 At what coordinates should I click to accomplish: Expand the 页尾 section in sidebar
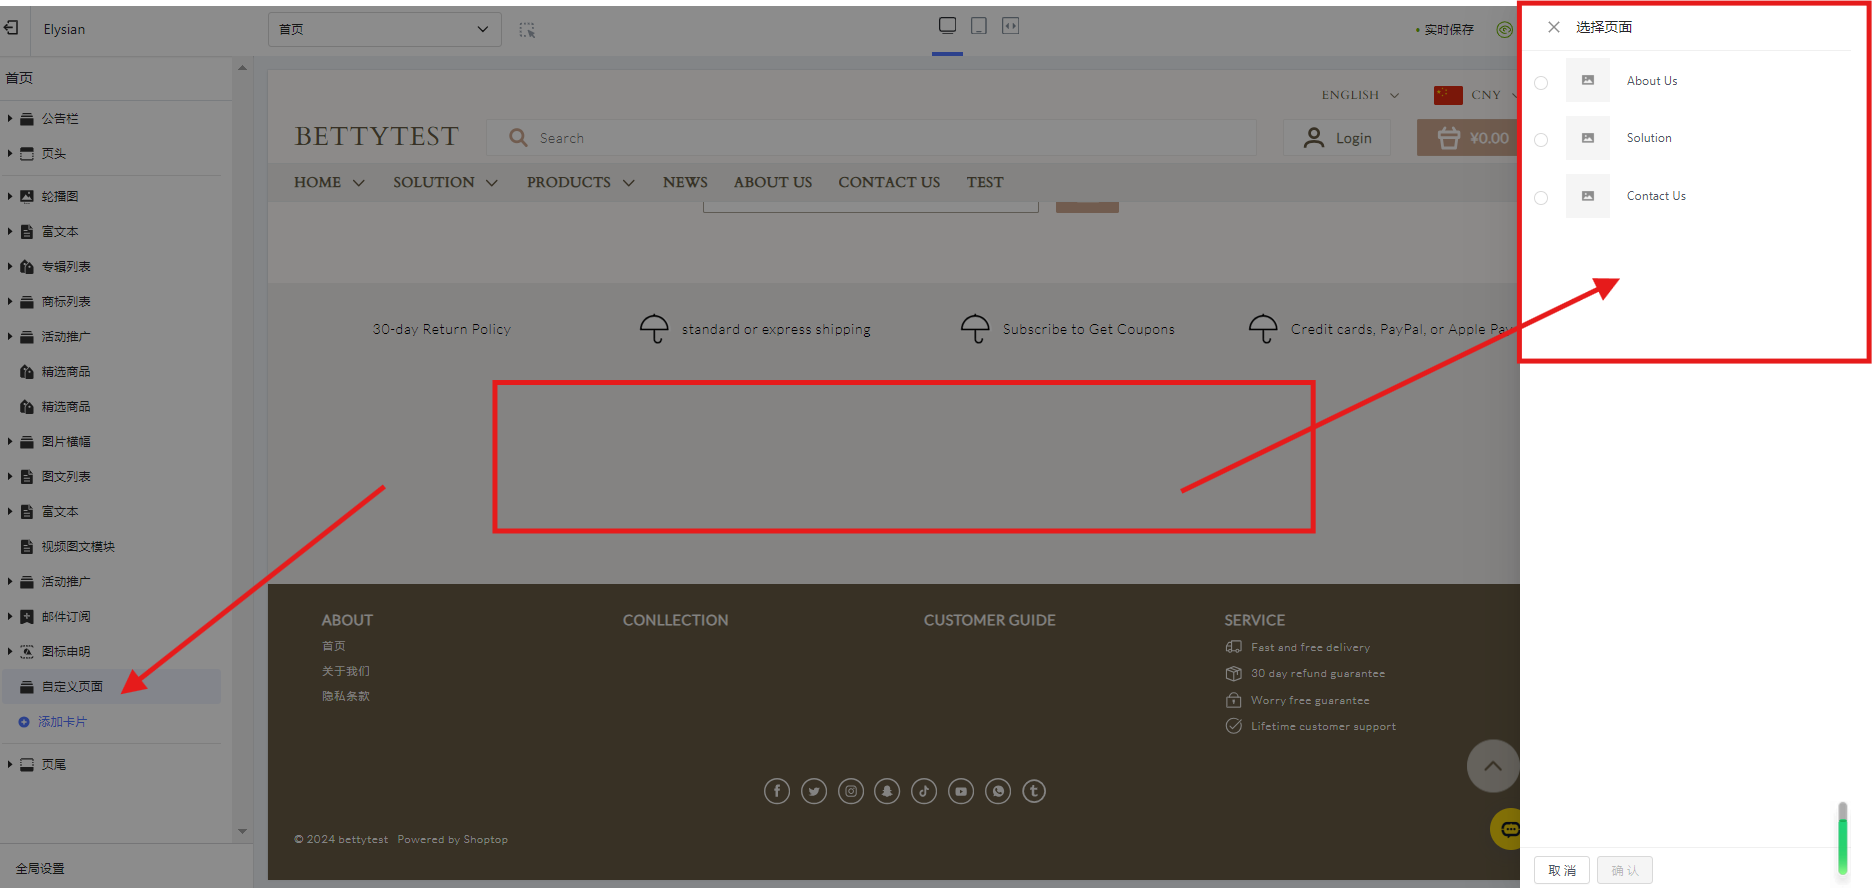tap(10, 764)
